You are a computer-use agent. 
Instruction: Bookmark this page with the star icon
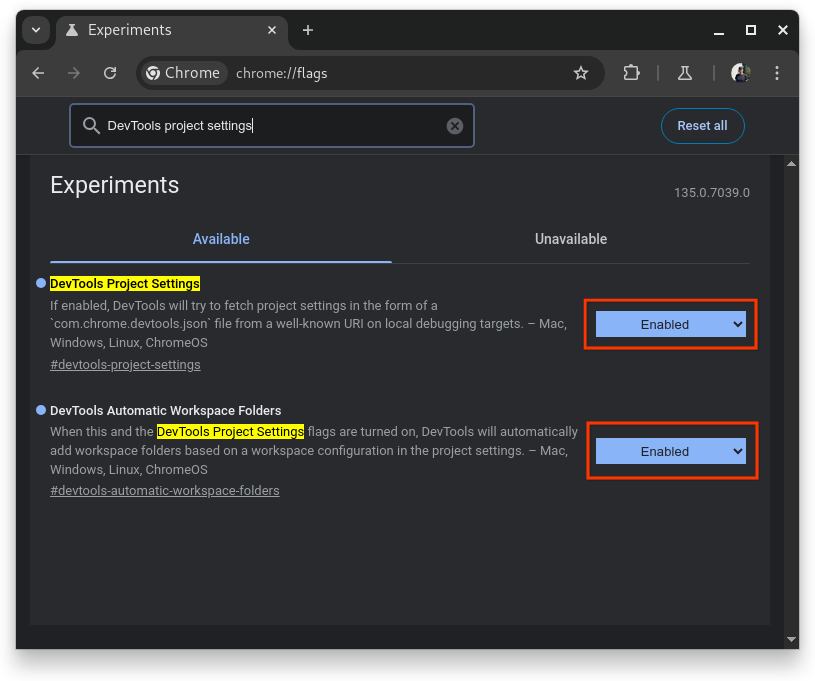[581, 73]
